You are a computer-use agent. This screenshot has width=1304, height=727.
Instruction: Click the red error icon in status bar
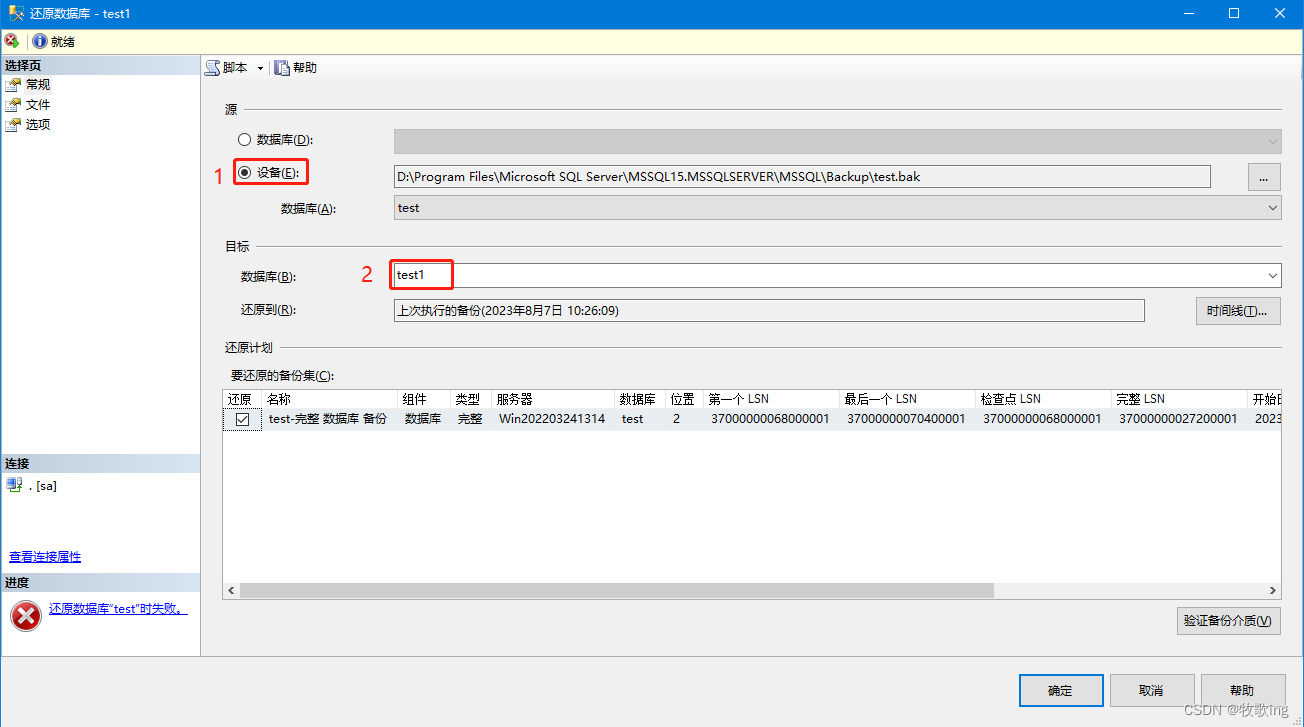(11, 41)
